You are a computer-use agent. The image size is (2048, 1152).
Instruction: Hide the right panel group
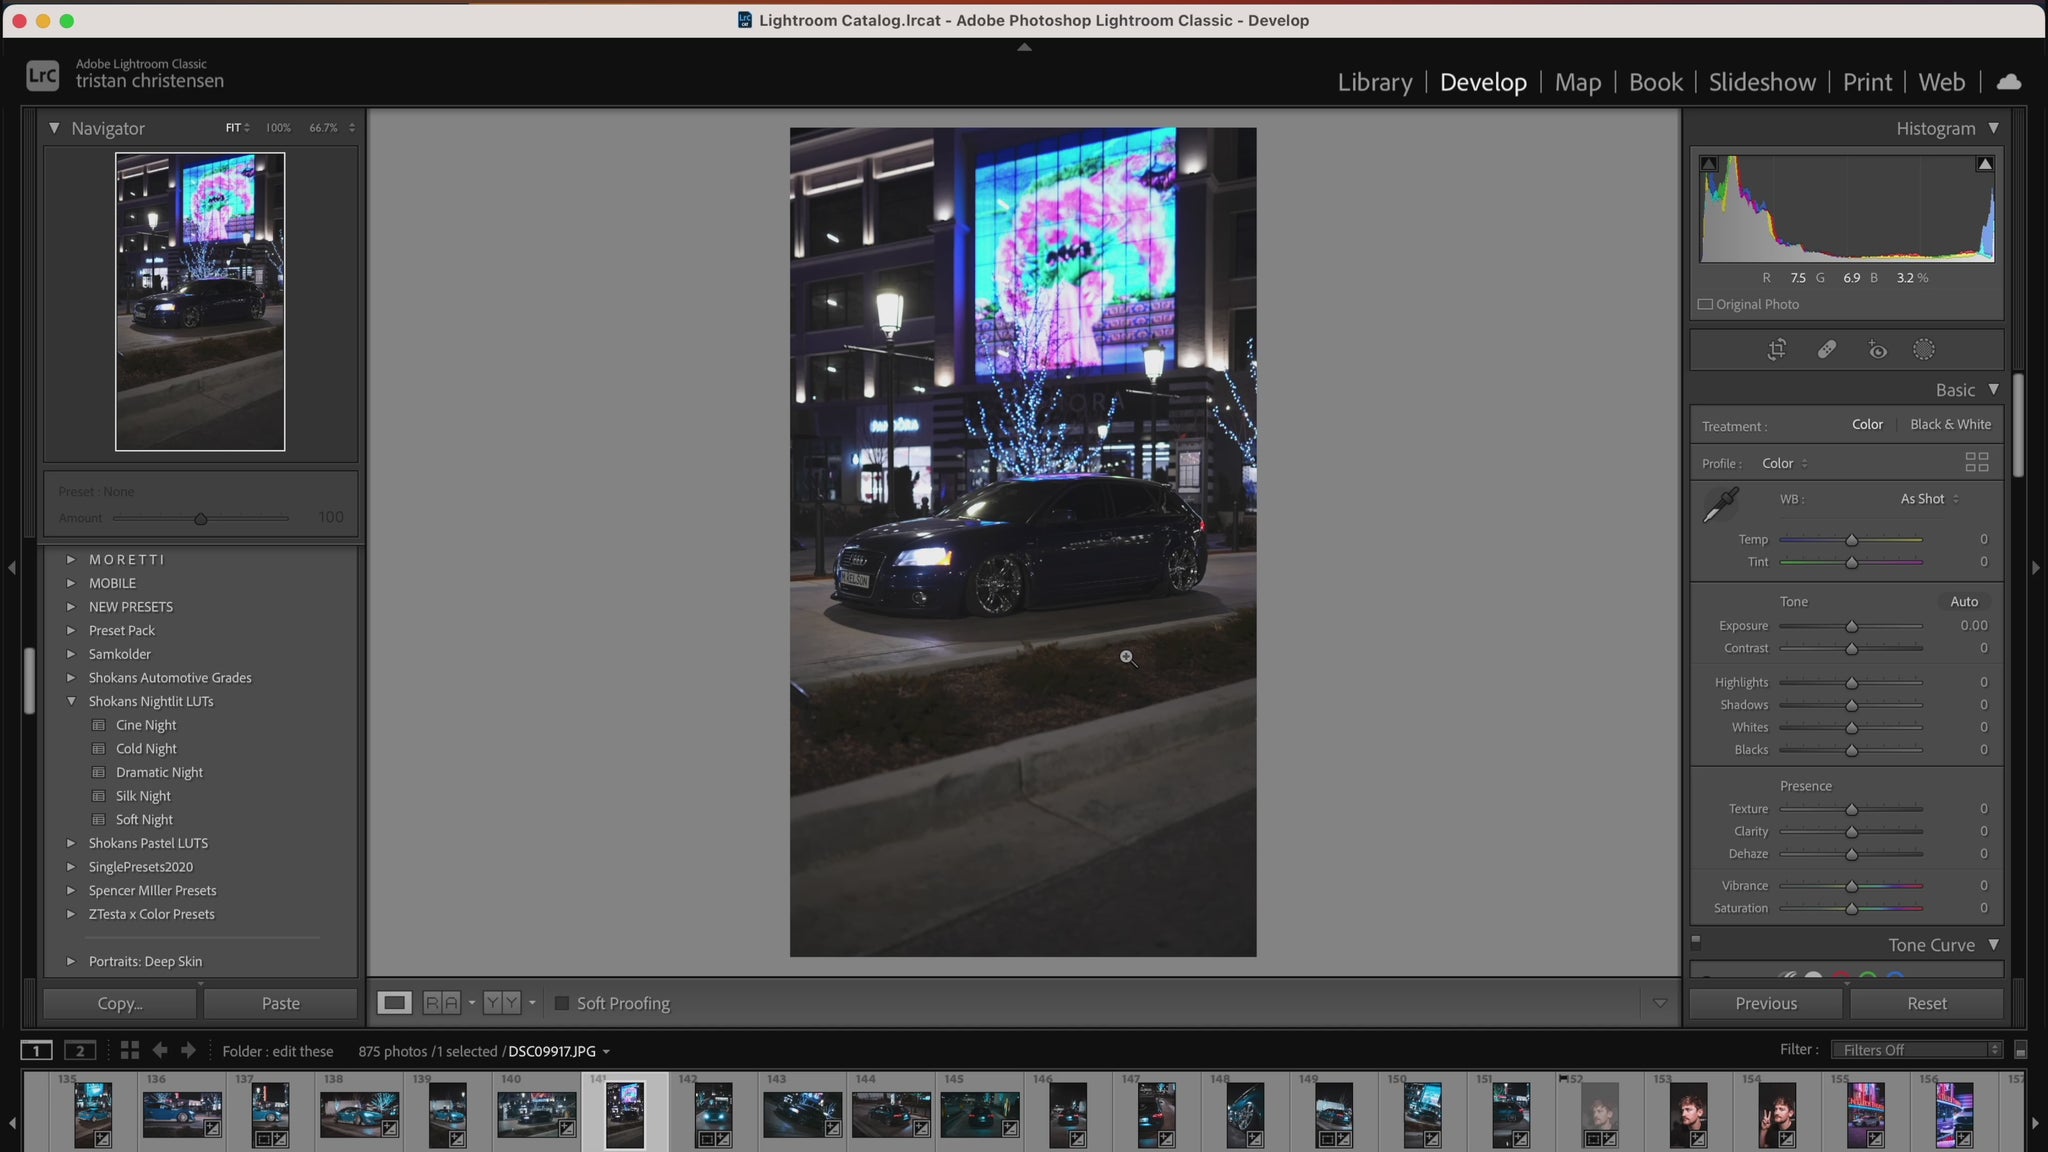[x=2036, y=568]
